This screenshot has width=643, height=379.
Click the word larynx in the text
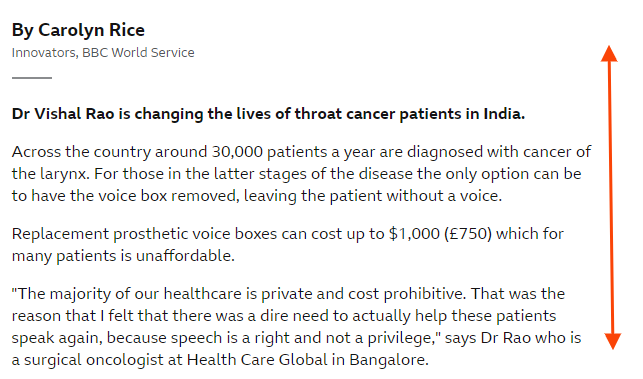click(x=64, y=174)
